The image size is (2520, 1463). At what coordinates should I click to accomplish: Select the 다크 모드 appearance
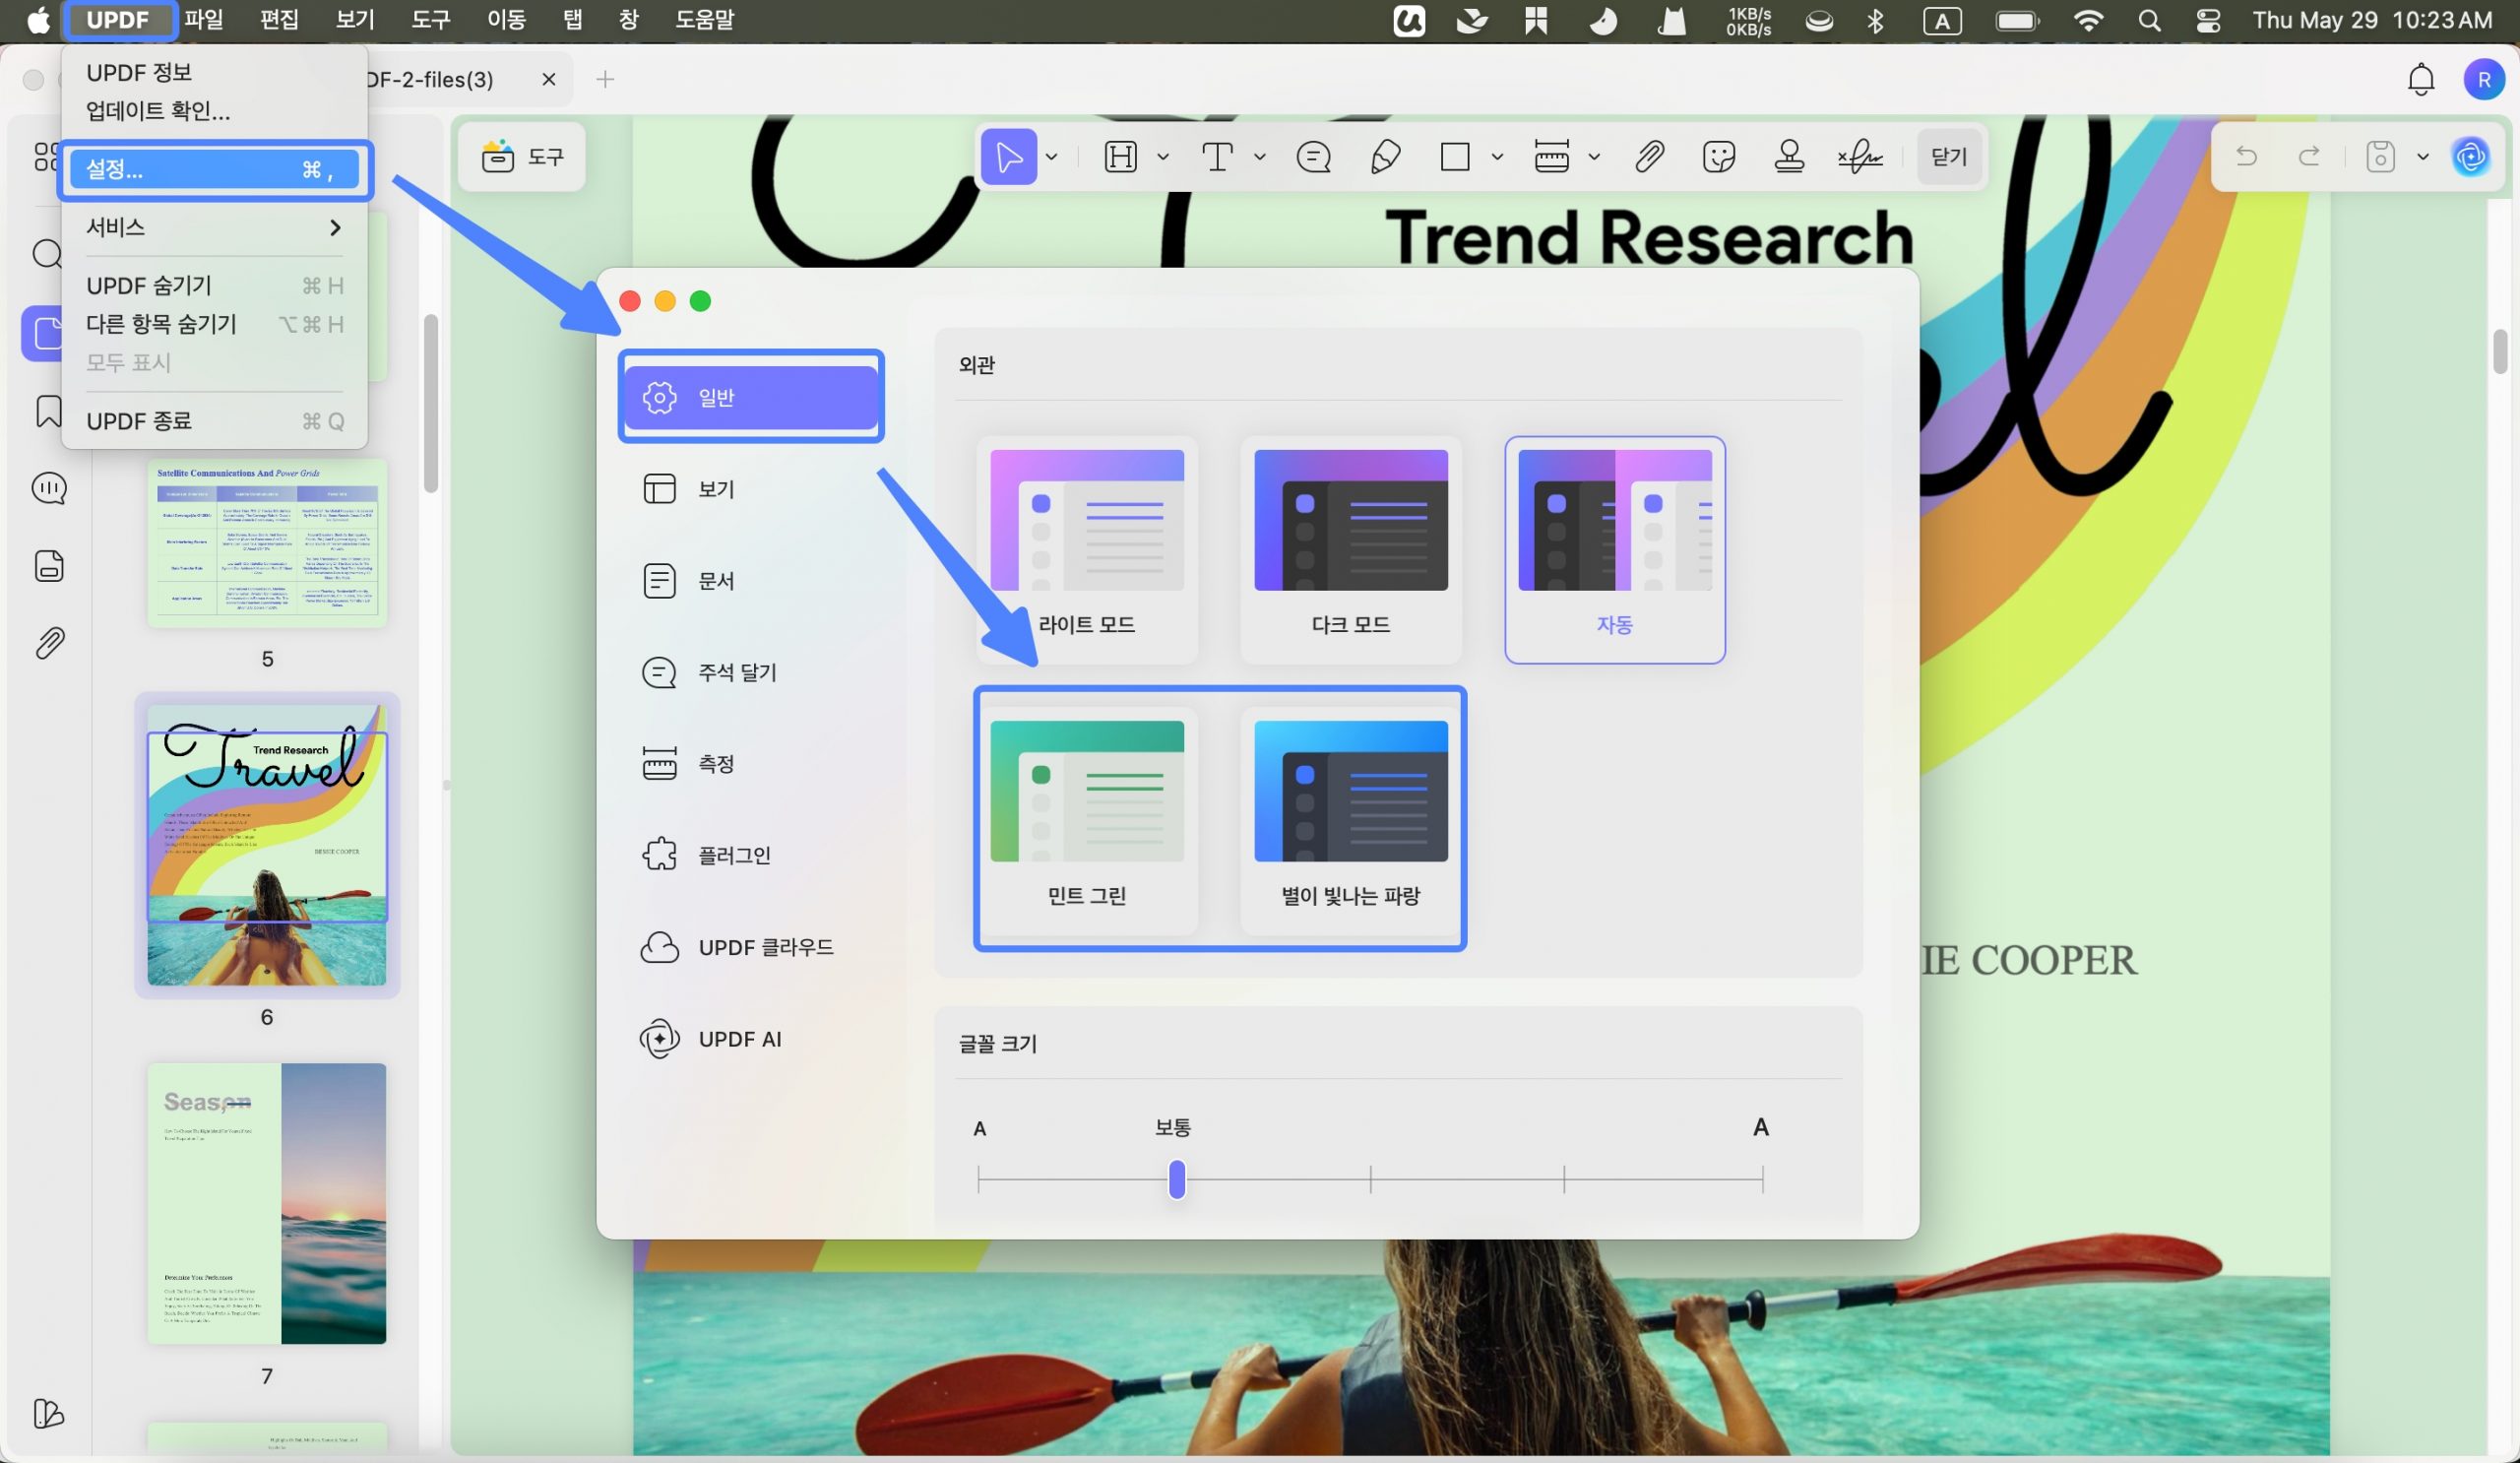1351,549
